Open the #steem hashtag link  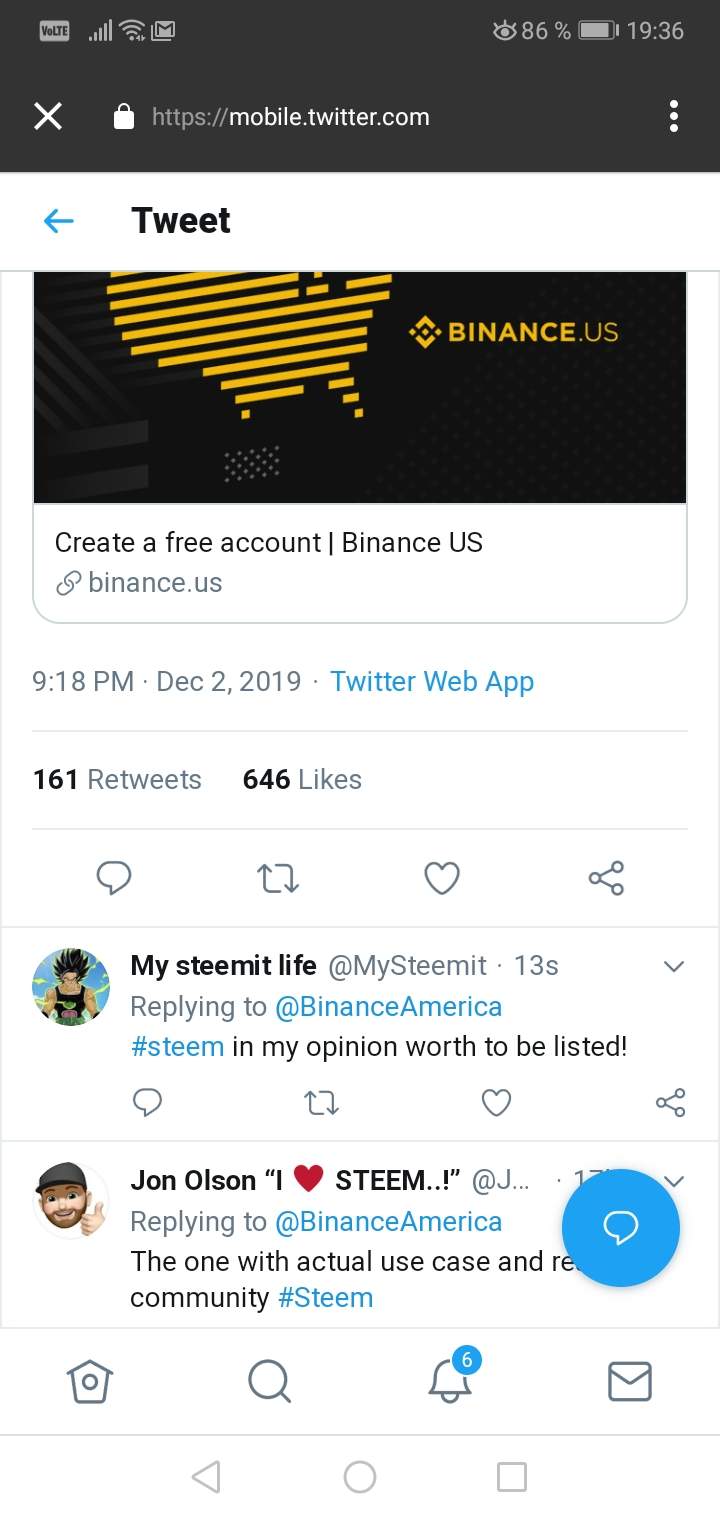tap(177, 1047)
